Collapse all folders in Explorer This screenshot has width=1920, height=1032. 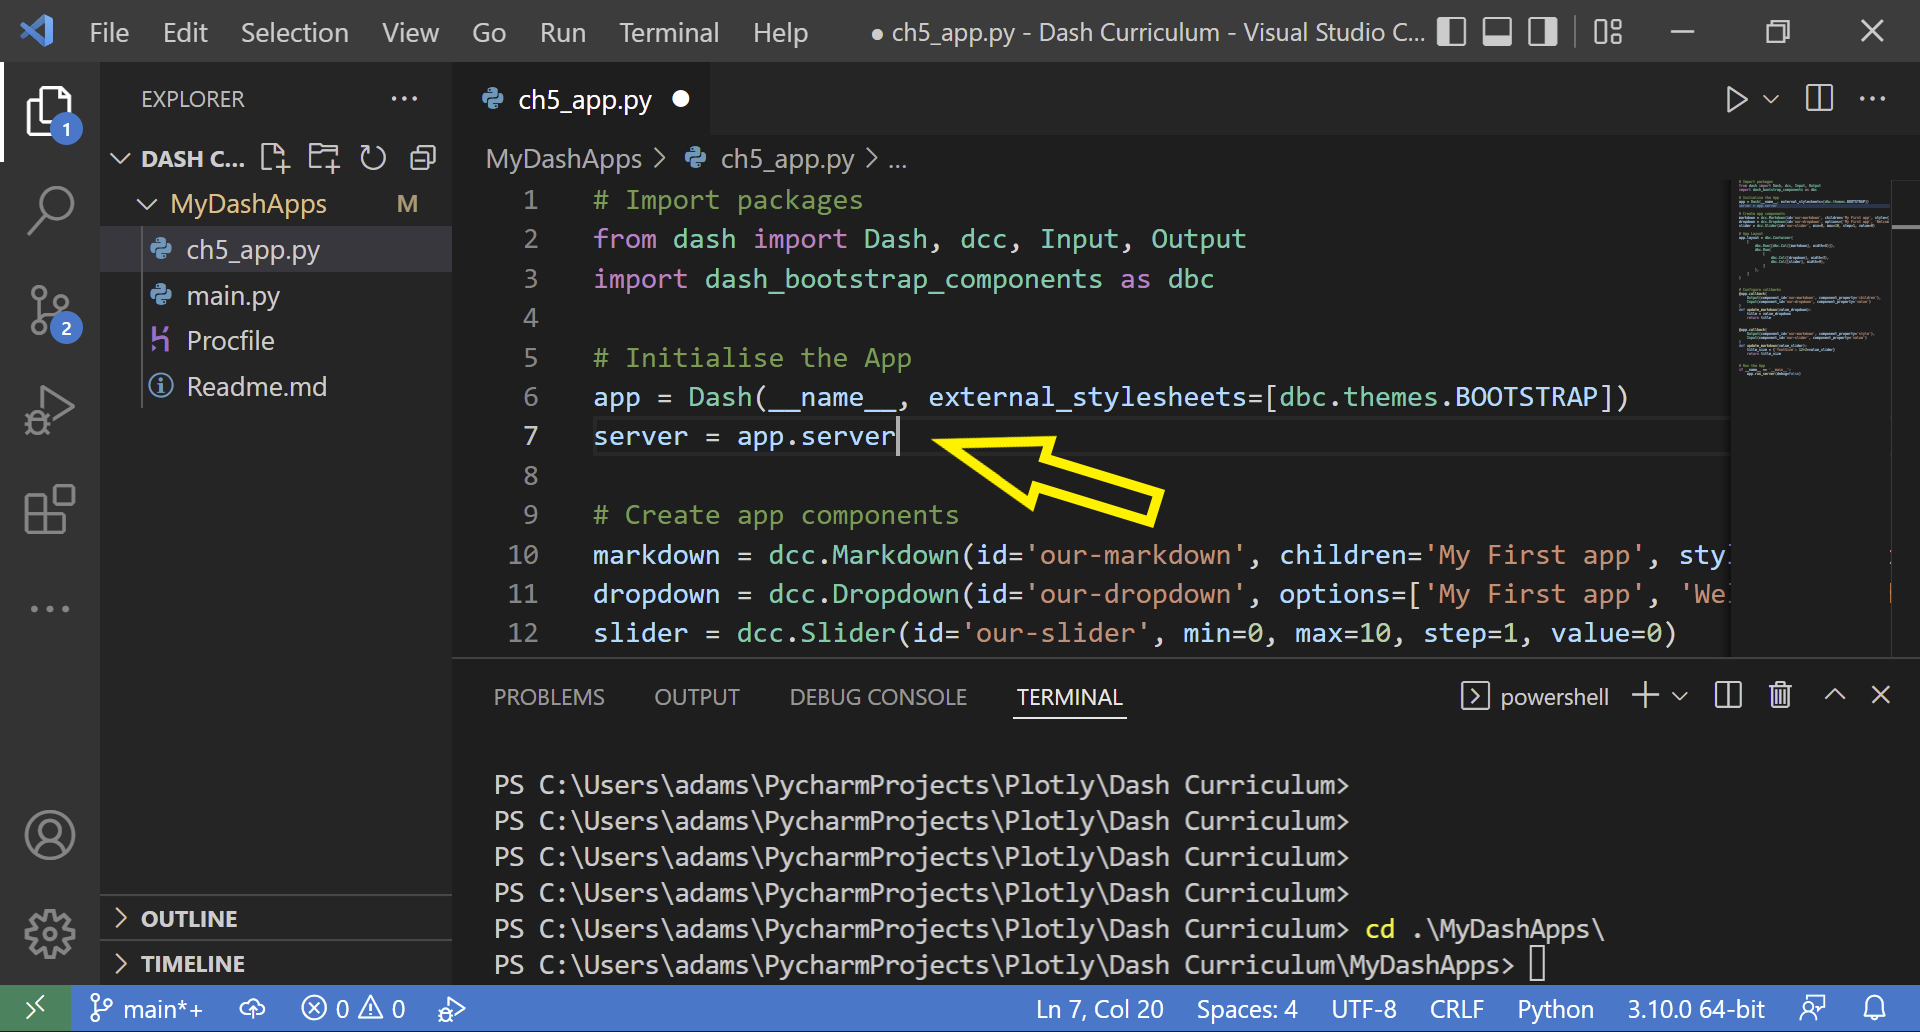point(423,158)
